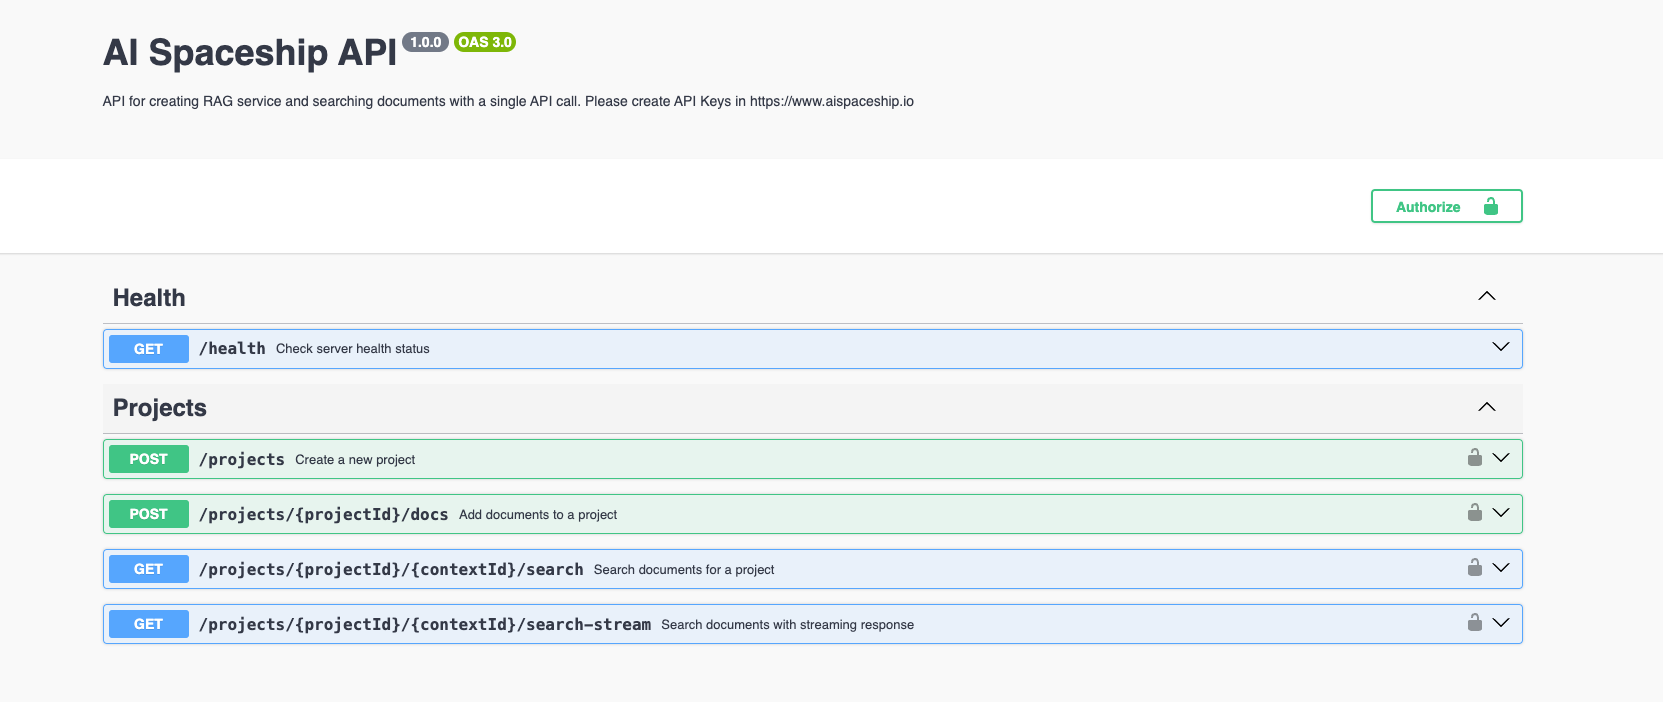Expand the POST /projects endpoint arrow

point(1501,457)
